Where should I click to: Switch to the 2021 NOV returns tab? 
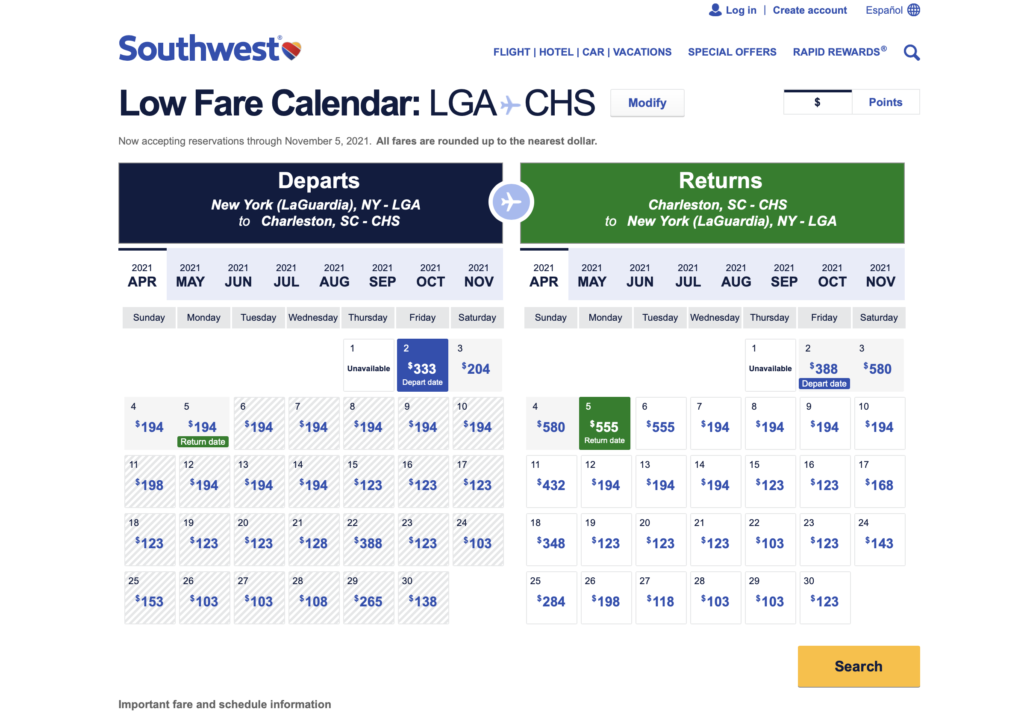click(x=880, y=275)
